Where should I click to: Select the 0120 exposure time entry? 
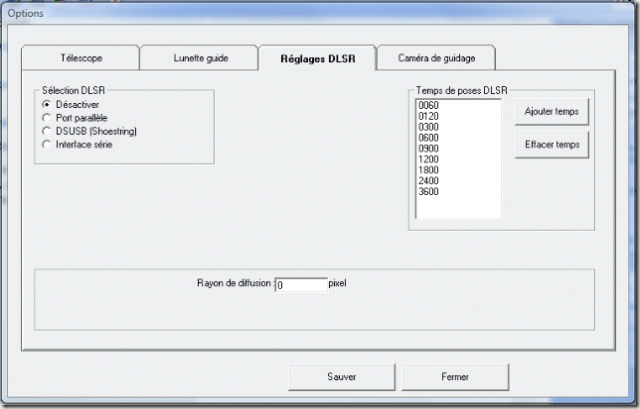click(429, 116)
